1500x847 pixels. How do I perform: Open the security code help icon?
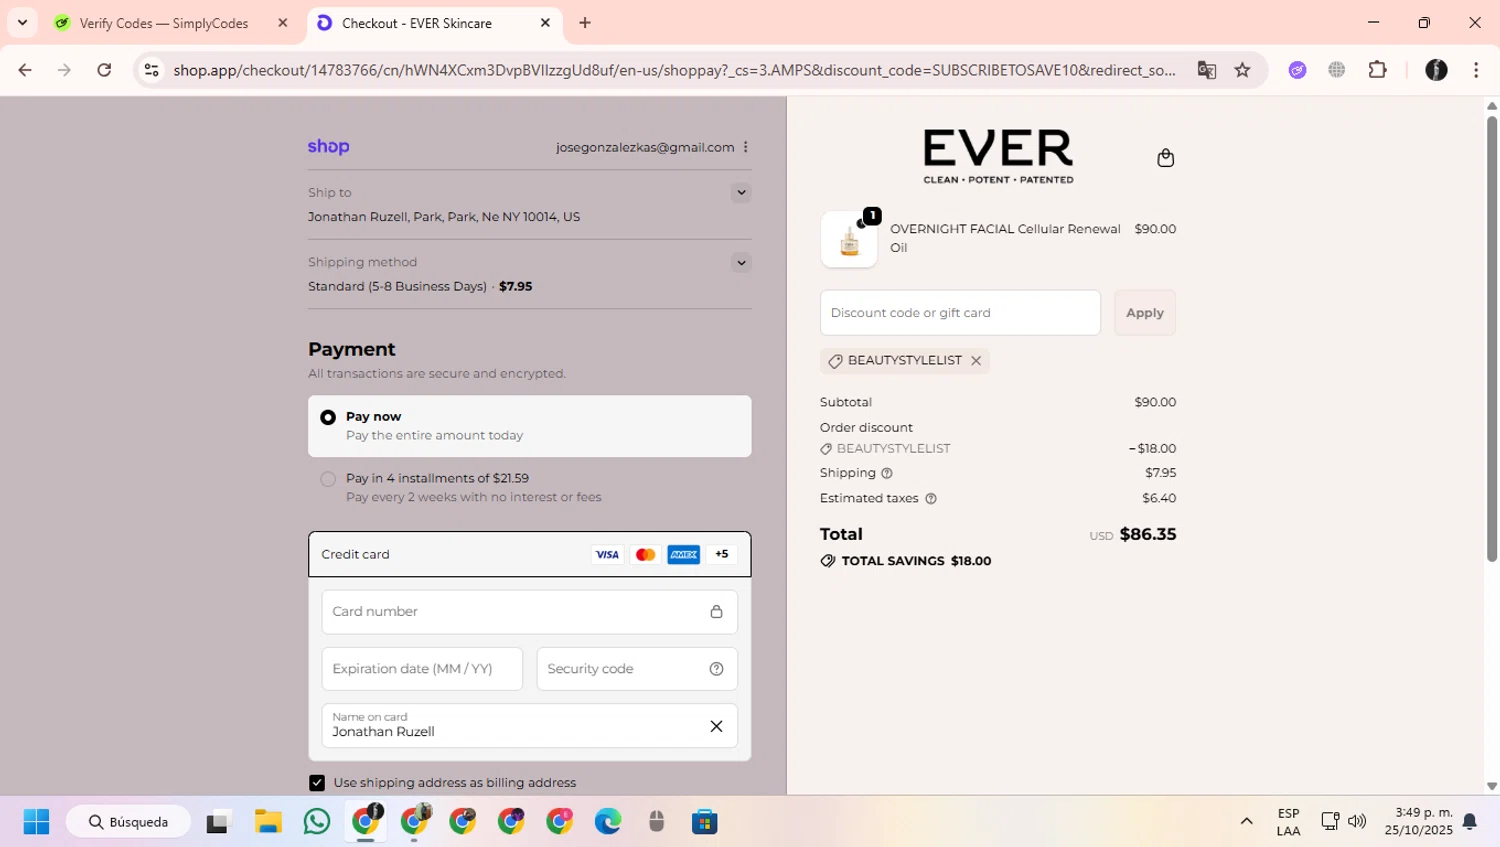click(x=716, y=669)
